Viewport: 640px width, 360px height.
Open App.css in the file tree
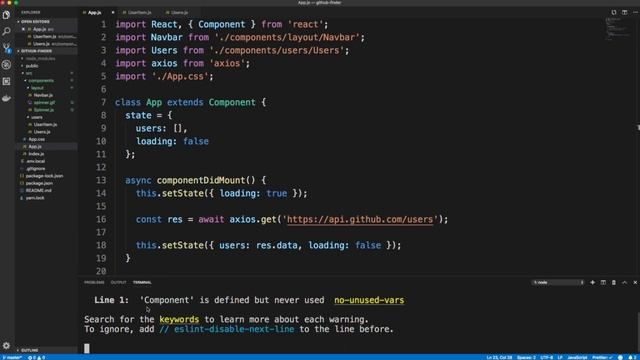click(x=36, y=139)
